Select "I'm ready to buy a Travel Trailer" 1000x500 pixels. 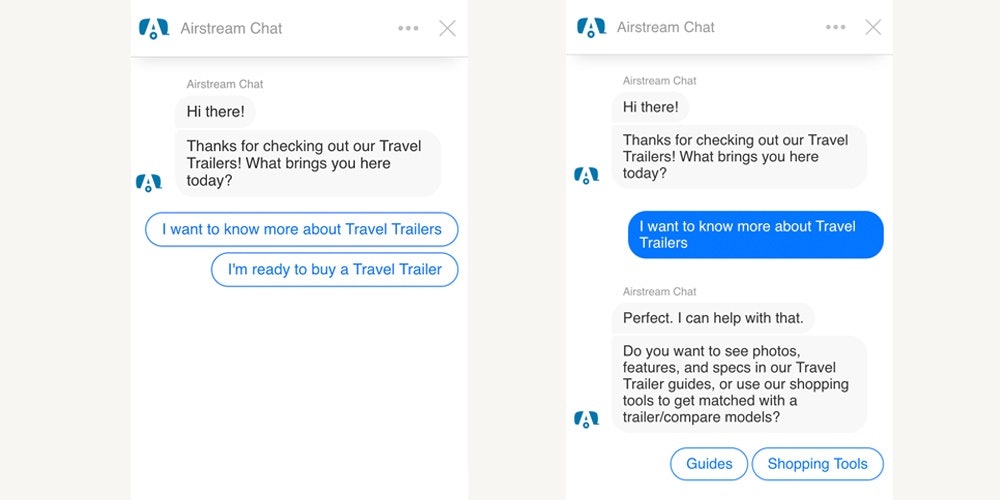click(334, 269)
